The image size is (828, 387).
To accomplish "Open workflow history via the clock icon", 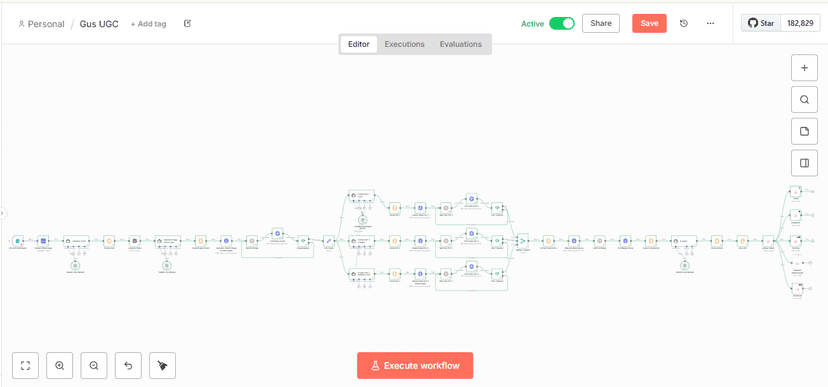I will tap(684, 23).
